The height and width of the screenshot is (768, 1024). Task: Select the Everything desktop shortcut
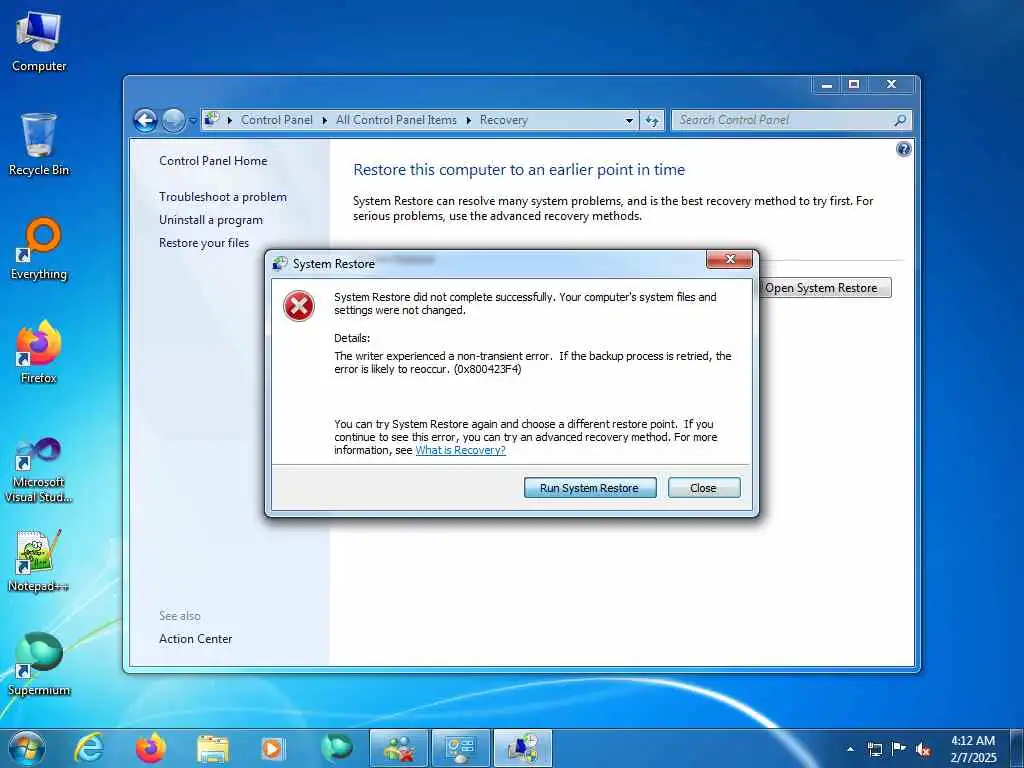(39, 249)
